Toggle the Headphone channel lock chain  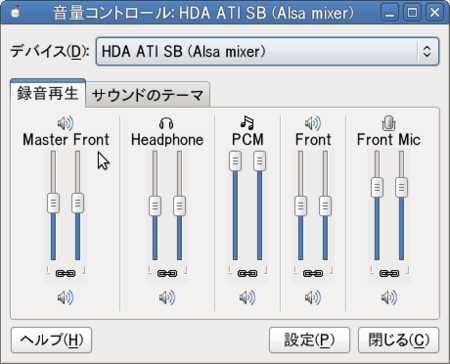(167, 273)
